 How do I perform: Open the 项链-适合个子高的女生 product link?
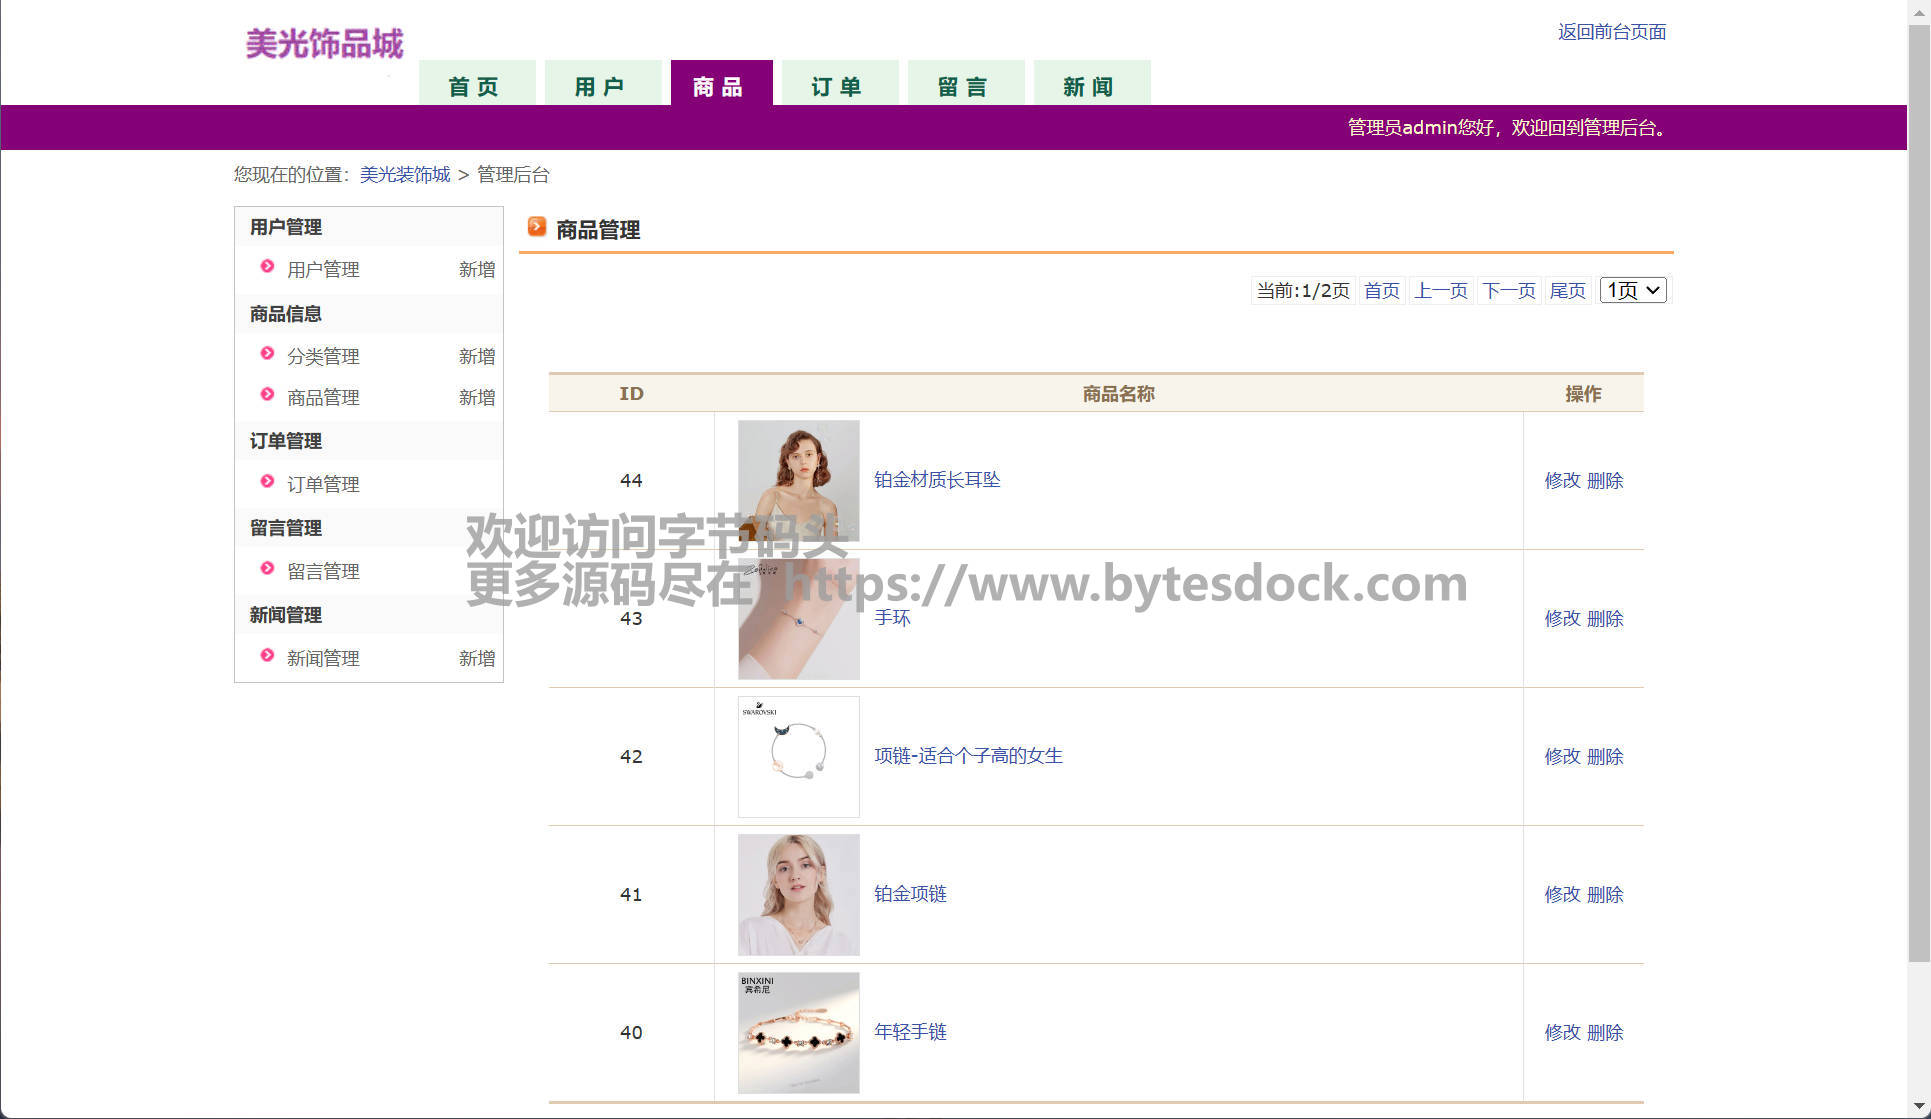[x=968, y=756]
